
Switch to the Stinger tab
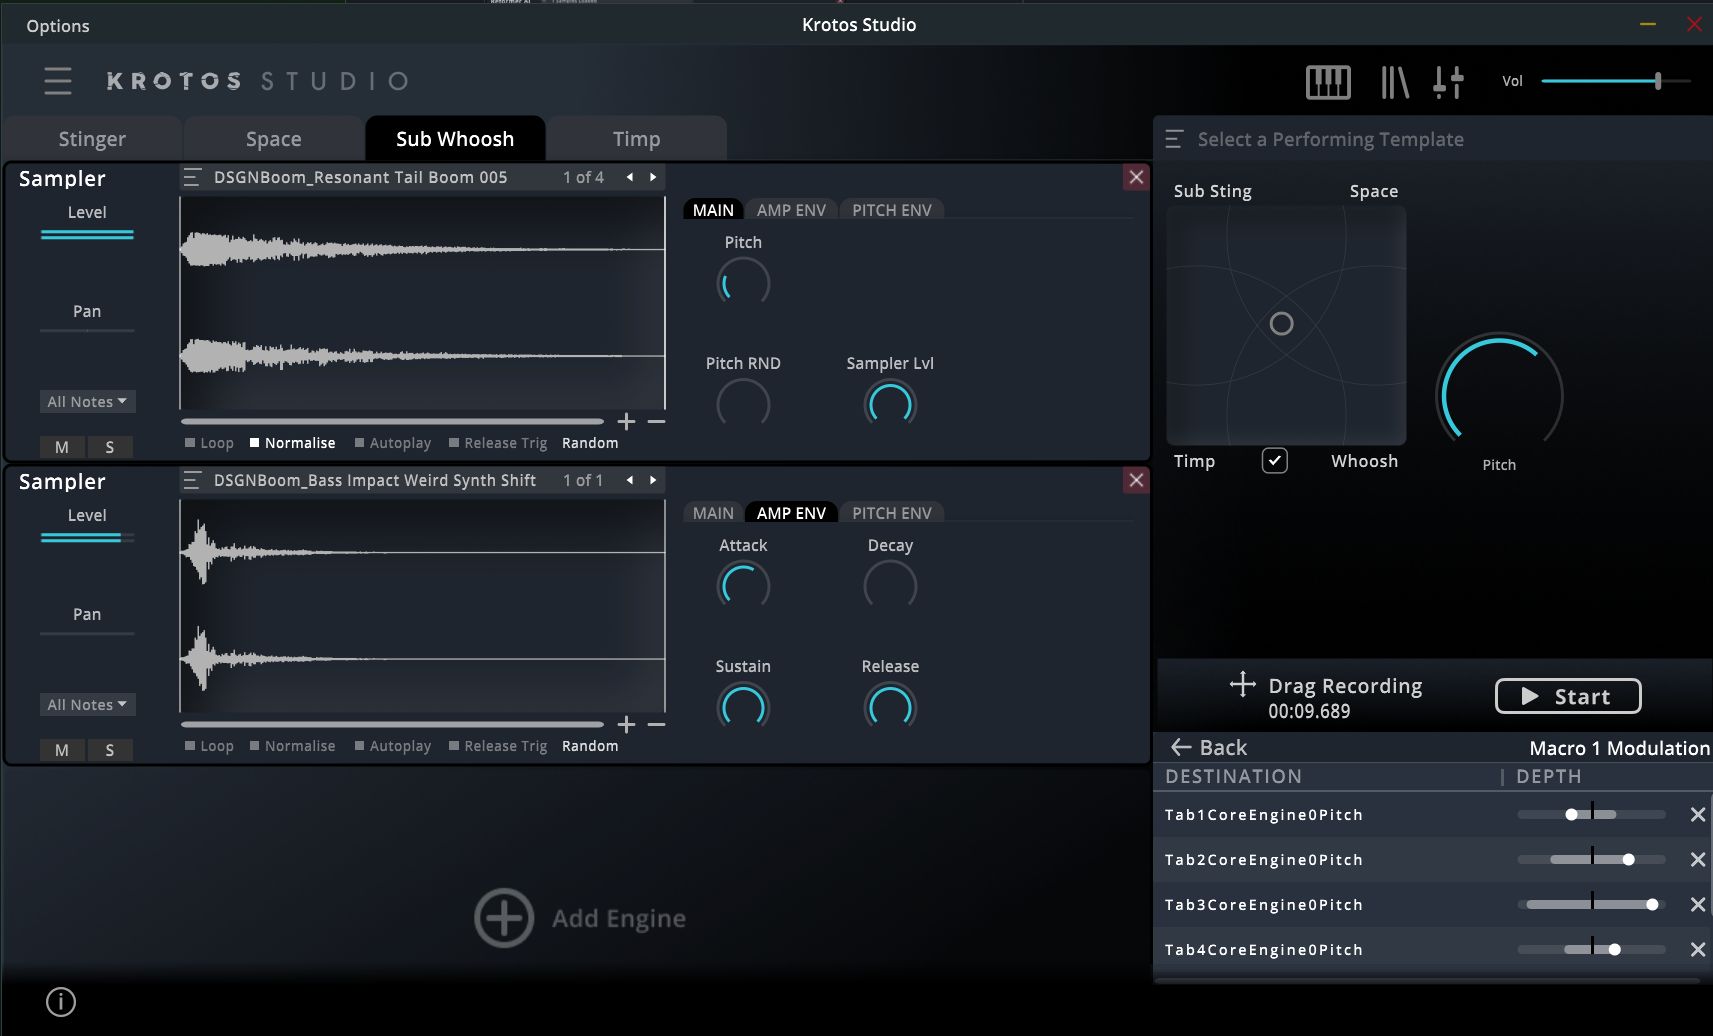click(92, 139)
